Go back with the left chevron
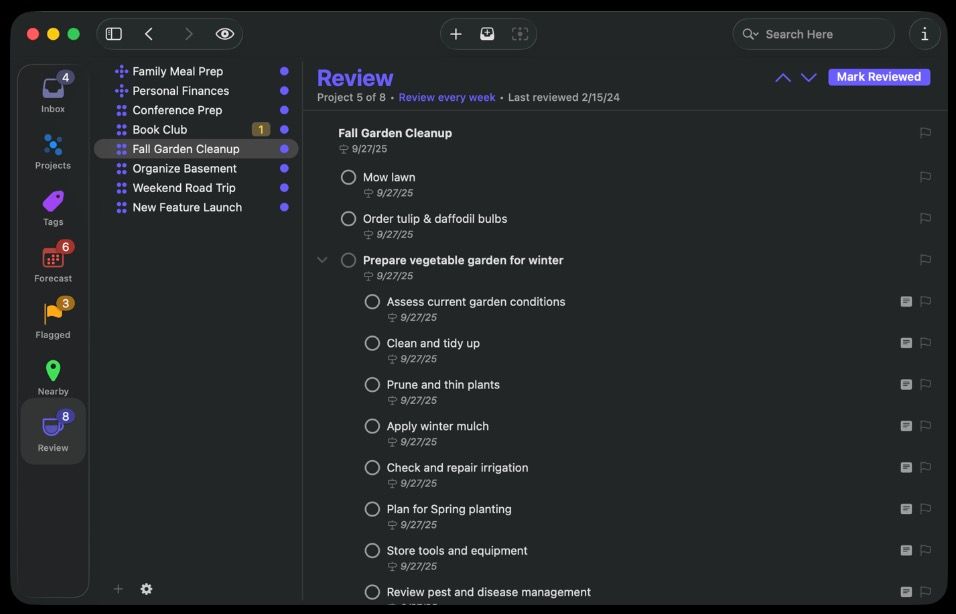 149,34
